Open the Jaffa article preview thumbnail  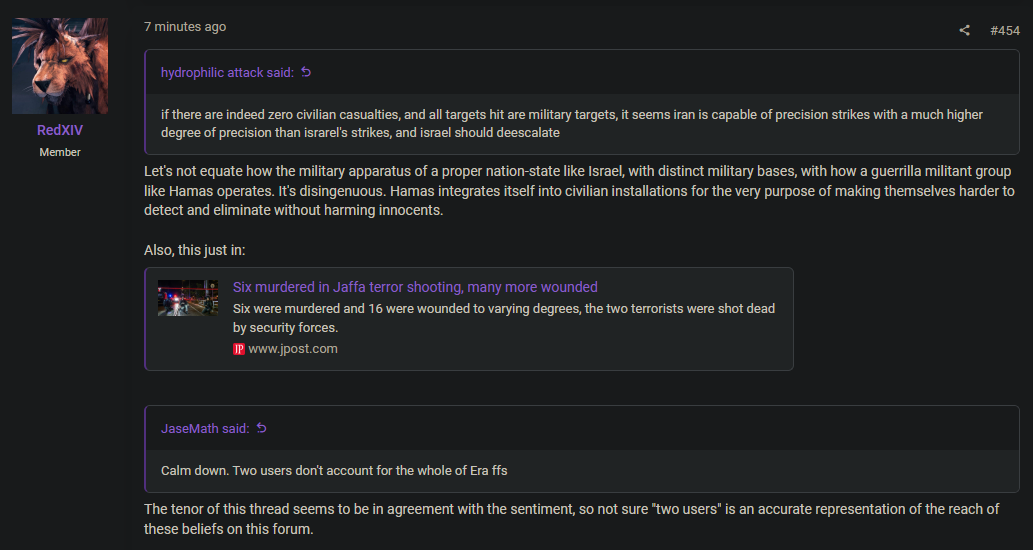point(188,298)
